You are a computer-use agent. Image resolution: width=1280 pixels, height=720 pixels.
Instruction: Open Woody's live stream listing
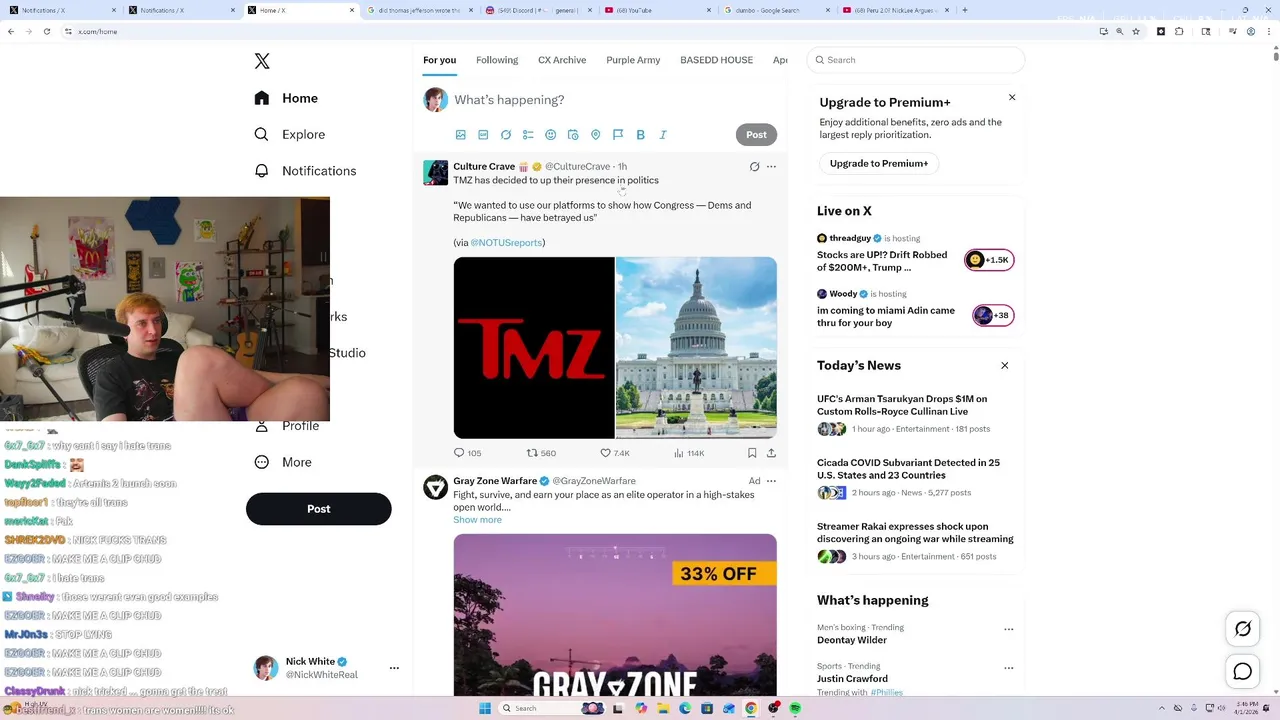[x=915, y=309]
